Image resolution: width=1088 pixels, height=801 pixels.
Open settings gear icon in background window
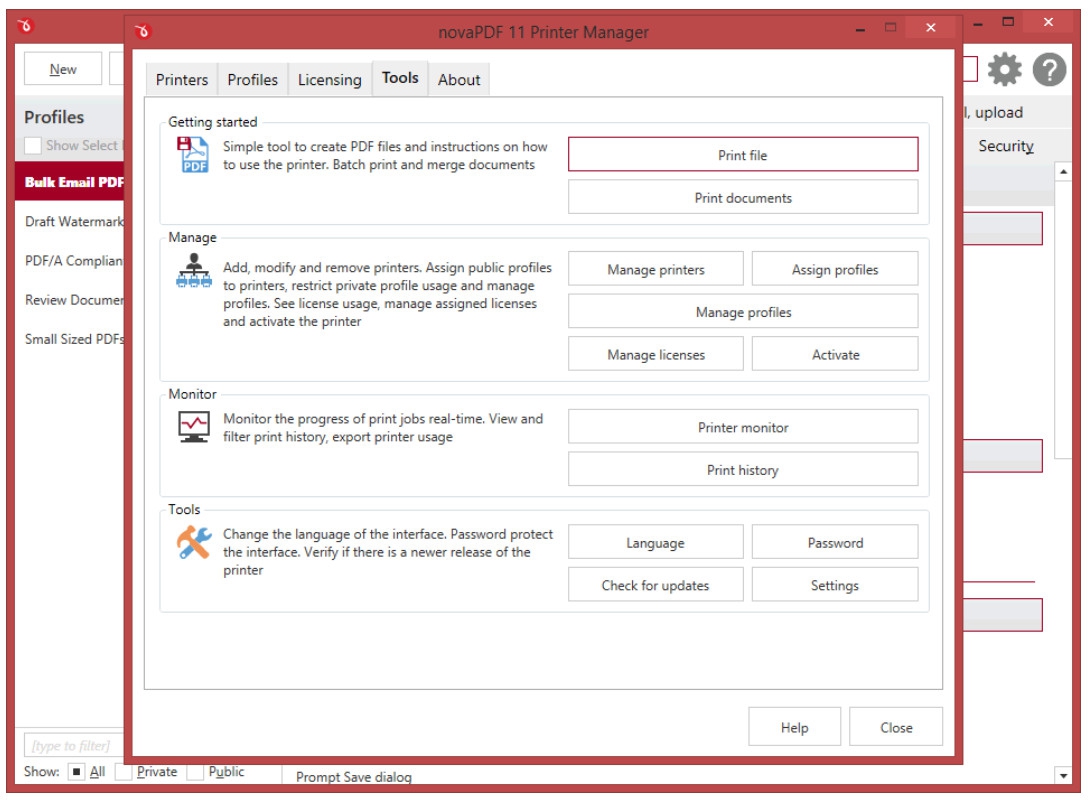(x=1004, y=69)
